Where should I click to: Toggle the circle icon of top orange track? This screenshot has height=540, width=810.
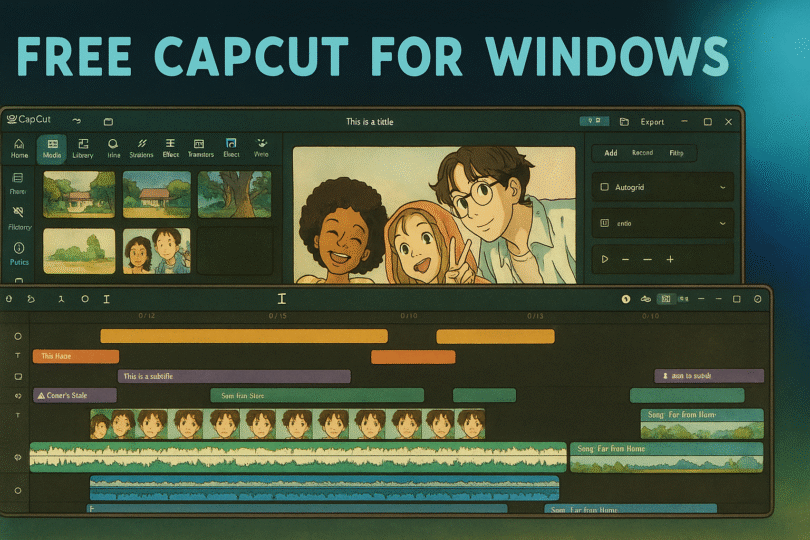click(18, 336)
